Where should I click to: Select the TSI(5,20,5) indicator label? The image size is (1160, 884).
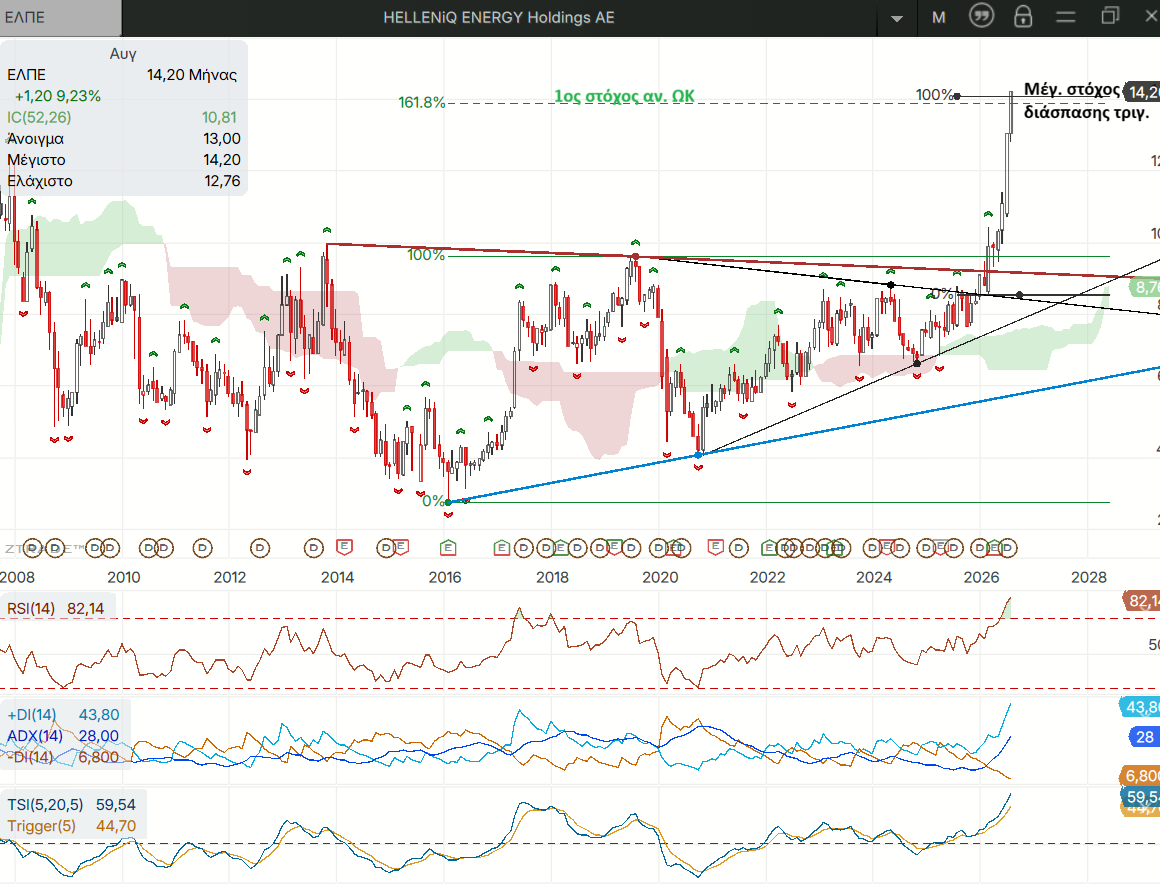pyautogui.click(x=45, y=805)
